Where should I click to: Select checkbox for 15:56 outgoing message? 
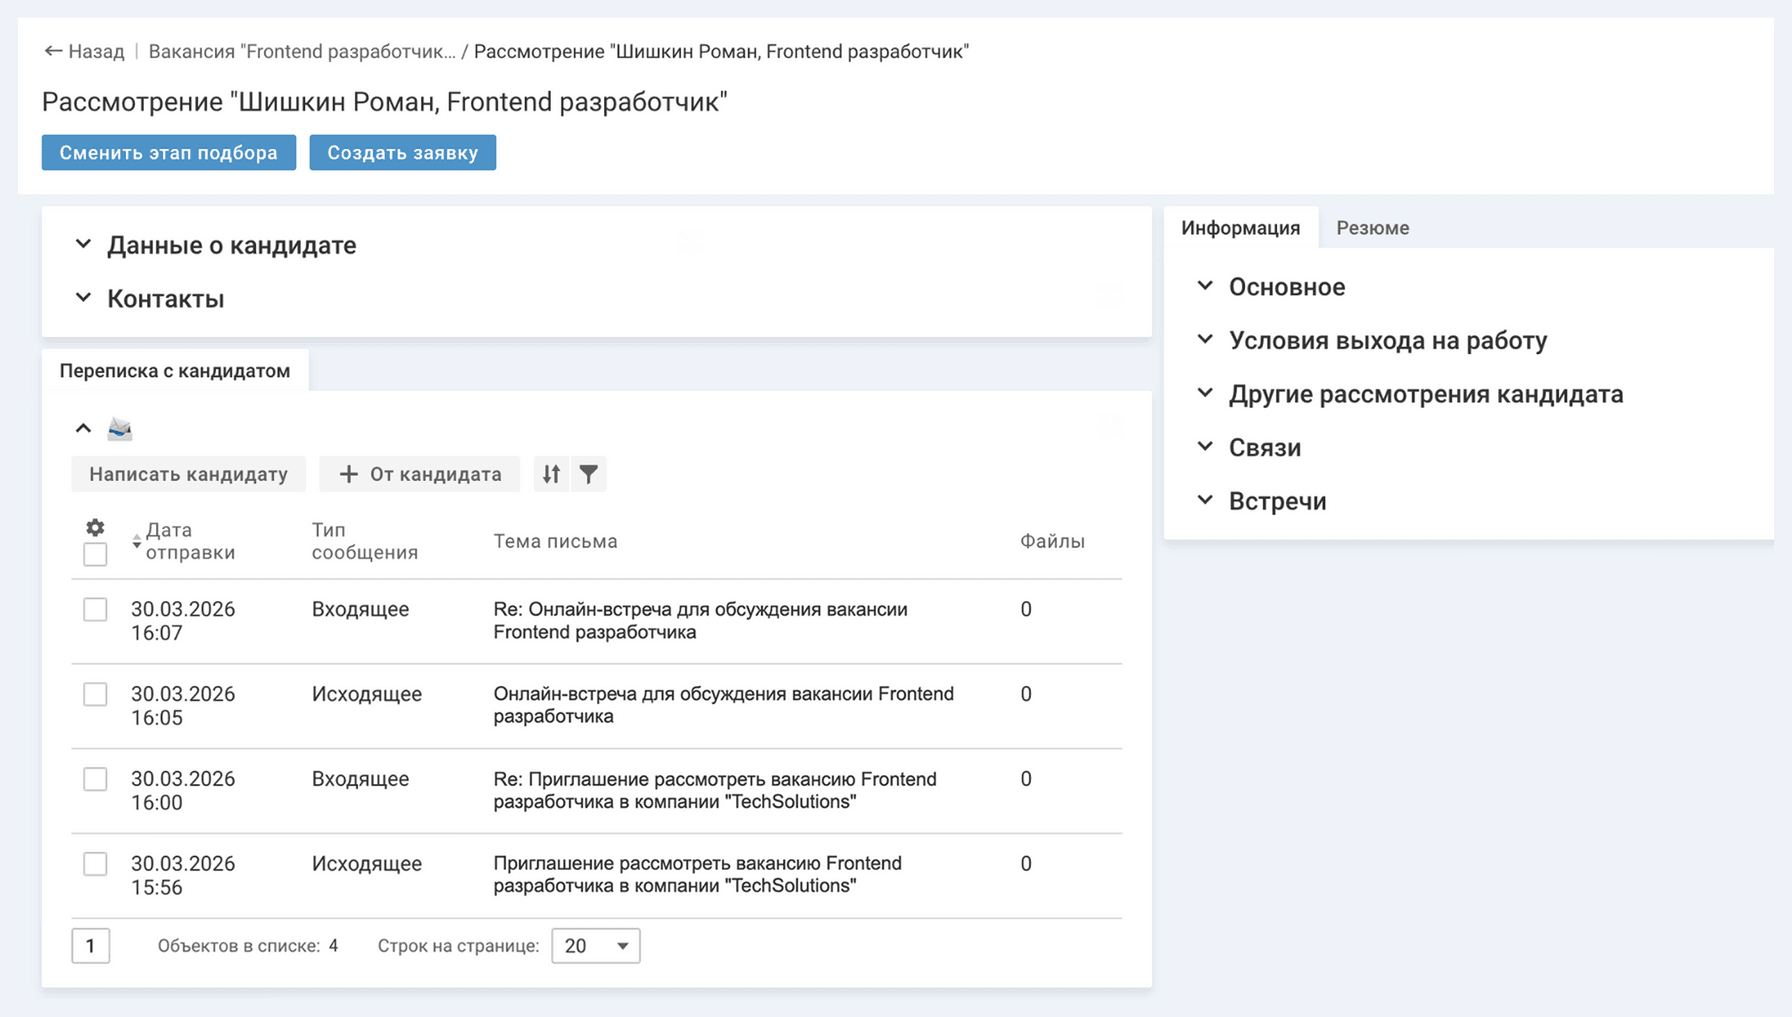click(x=95, y=864)
